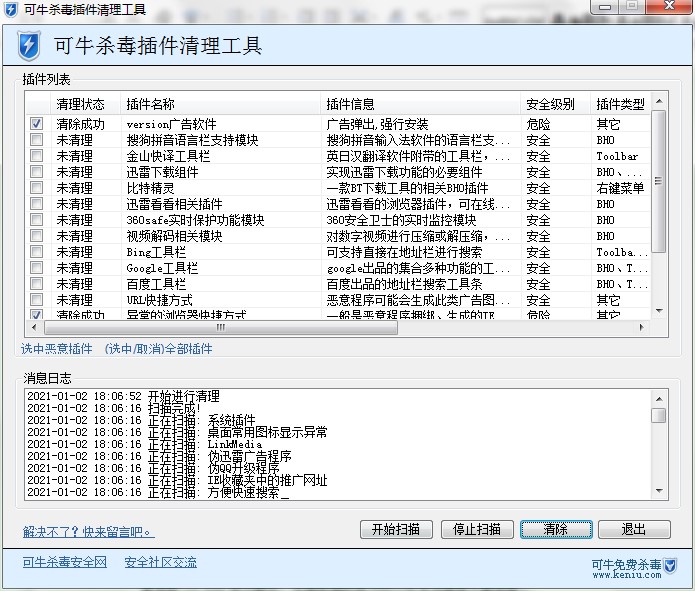Viewport: 695px width, 591px height.
Task: Tick the 视频解码相关模块 checkbox
Action: tap(37, 235)
